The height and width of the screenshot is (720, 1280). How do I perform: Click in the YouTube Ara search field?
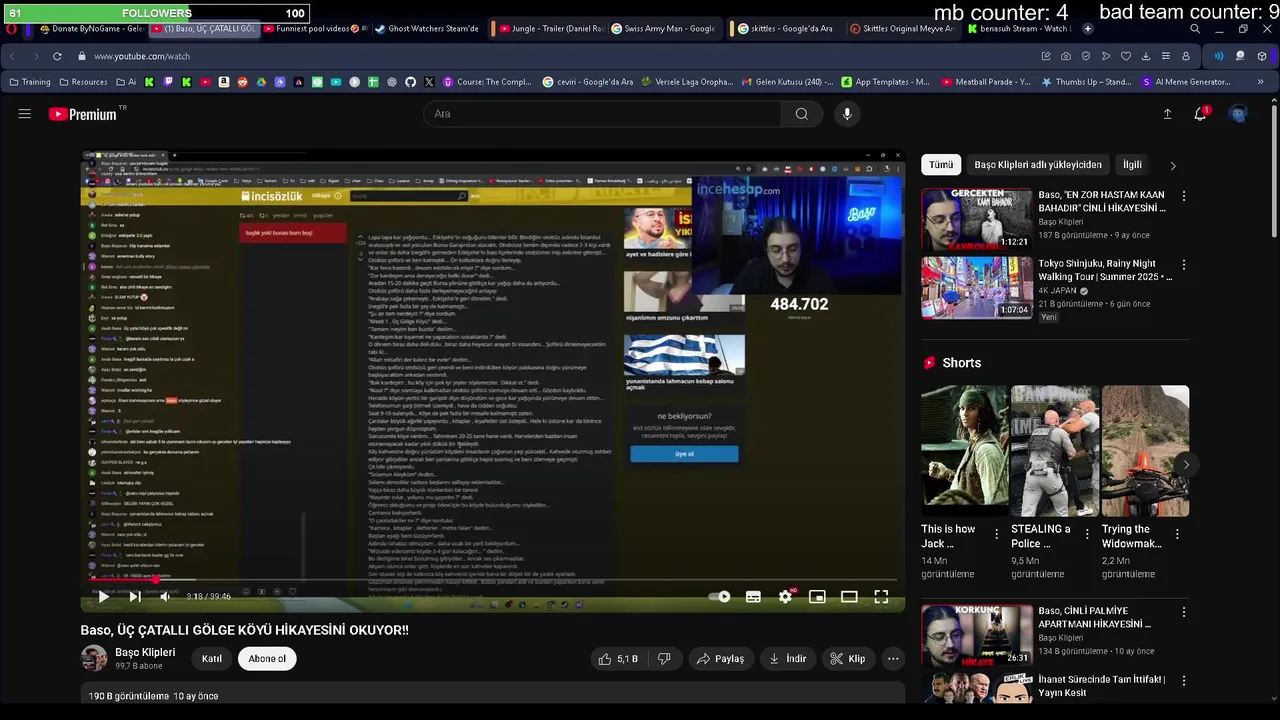[x=602, y=114]
